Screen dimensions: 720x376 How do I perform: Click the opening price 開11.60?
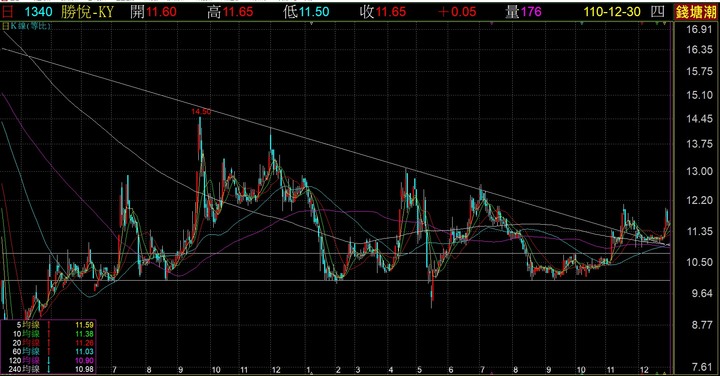[153, 12]
